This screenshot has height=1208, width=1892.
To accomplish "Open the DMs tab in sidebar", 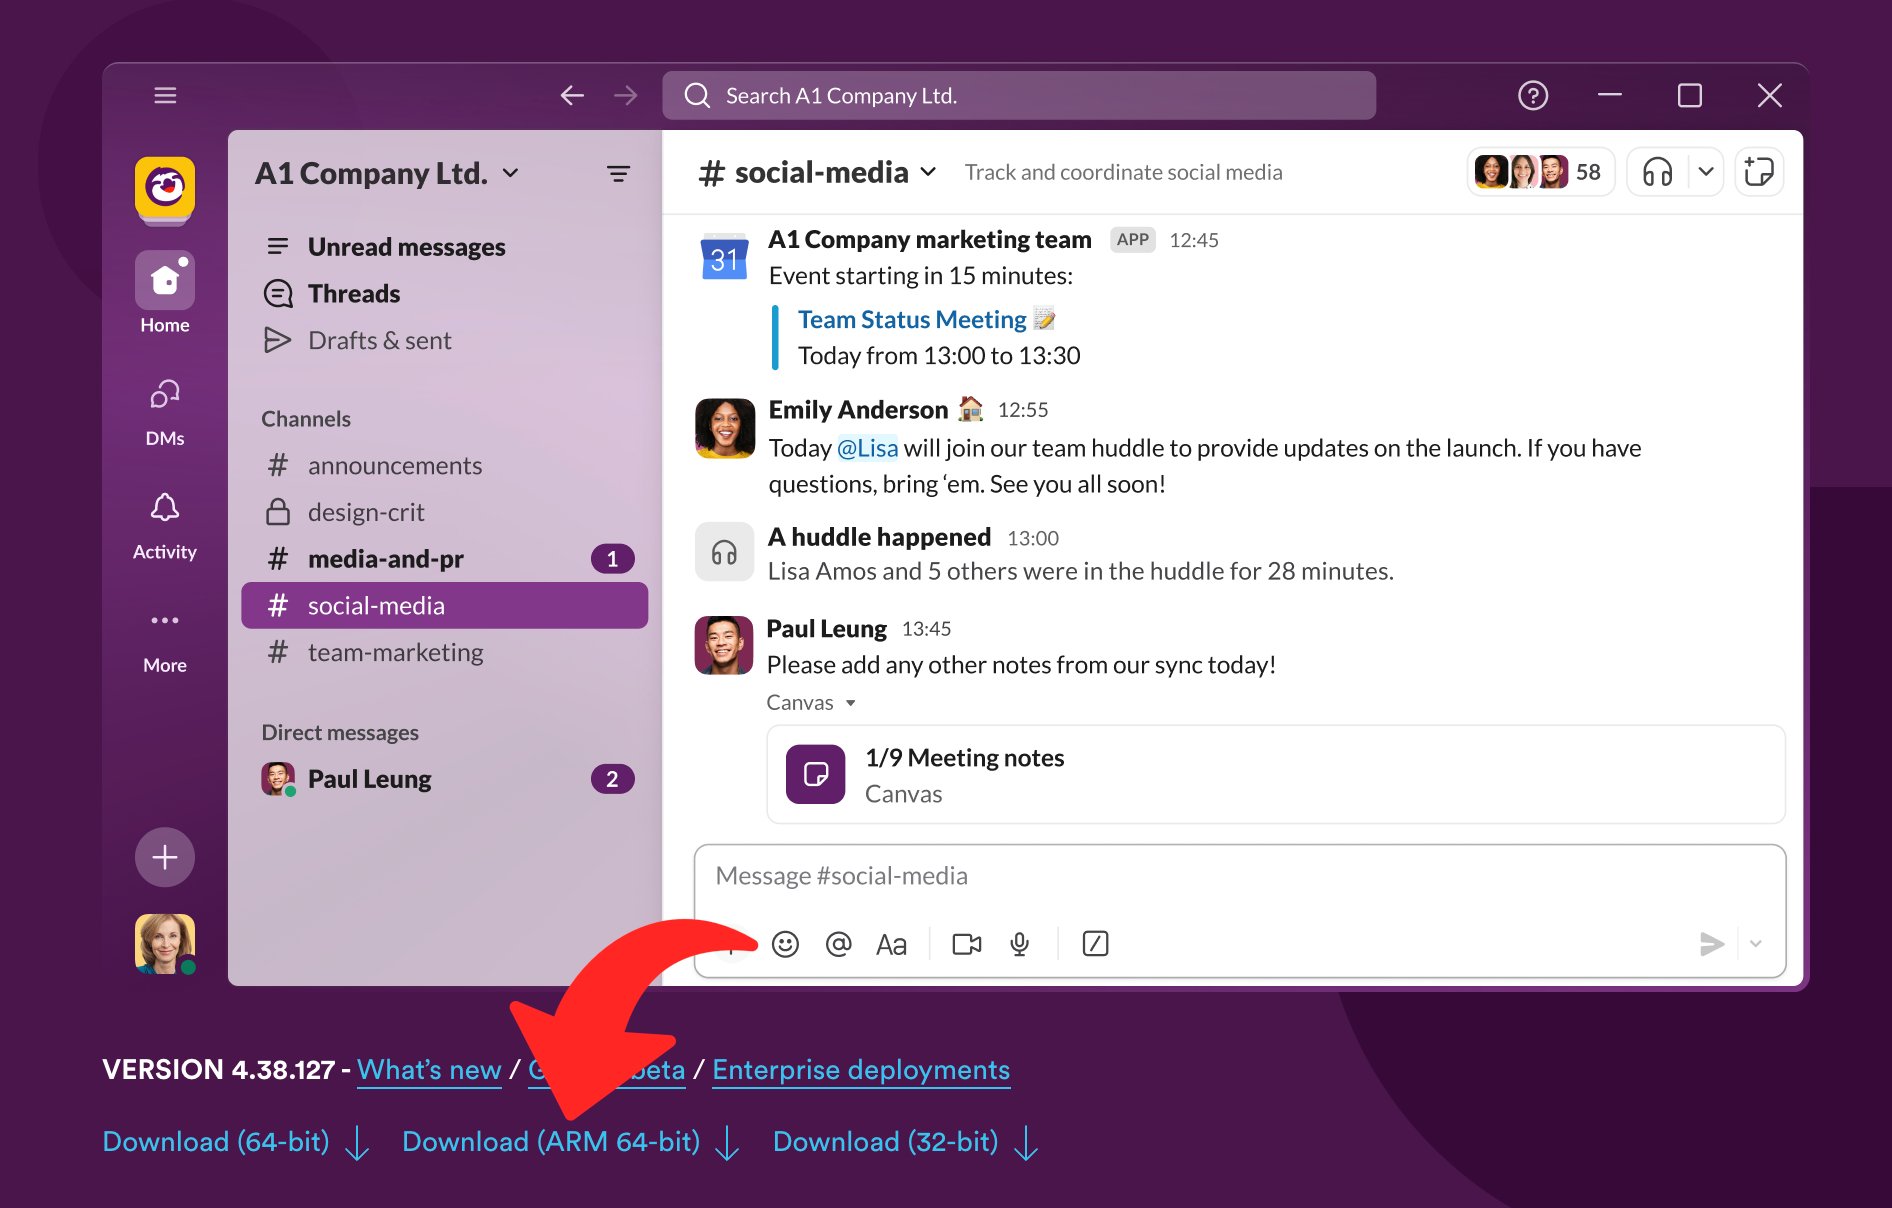I will click(x=165, y=412).
